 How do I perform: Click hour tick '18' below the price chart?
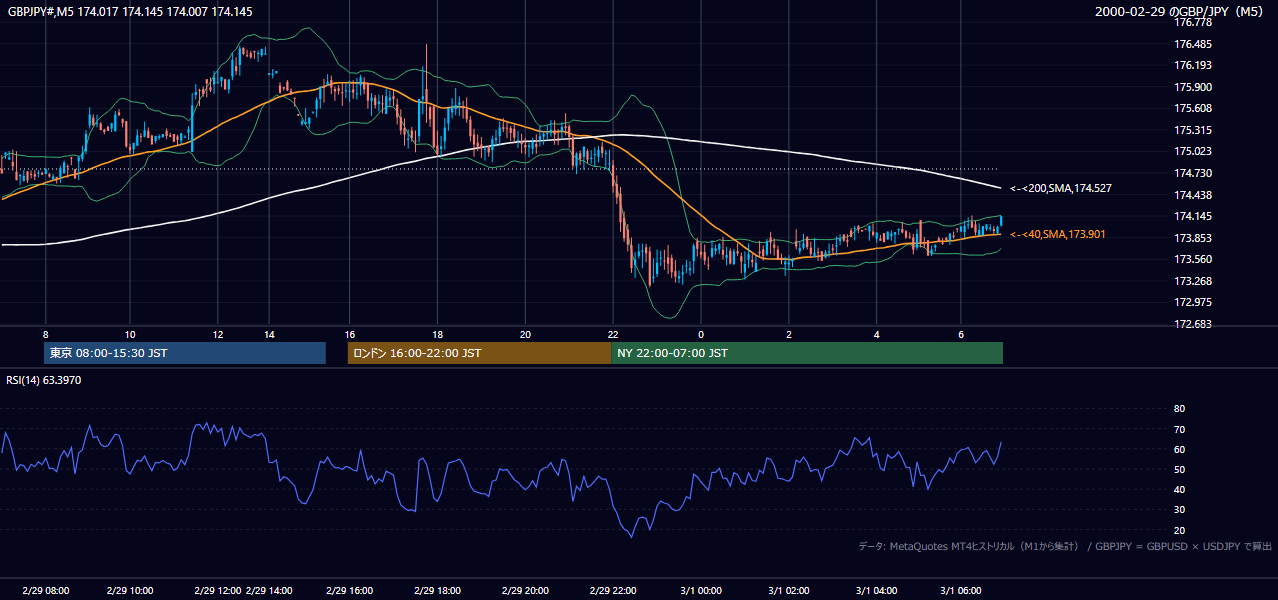[x=438, y=334]
